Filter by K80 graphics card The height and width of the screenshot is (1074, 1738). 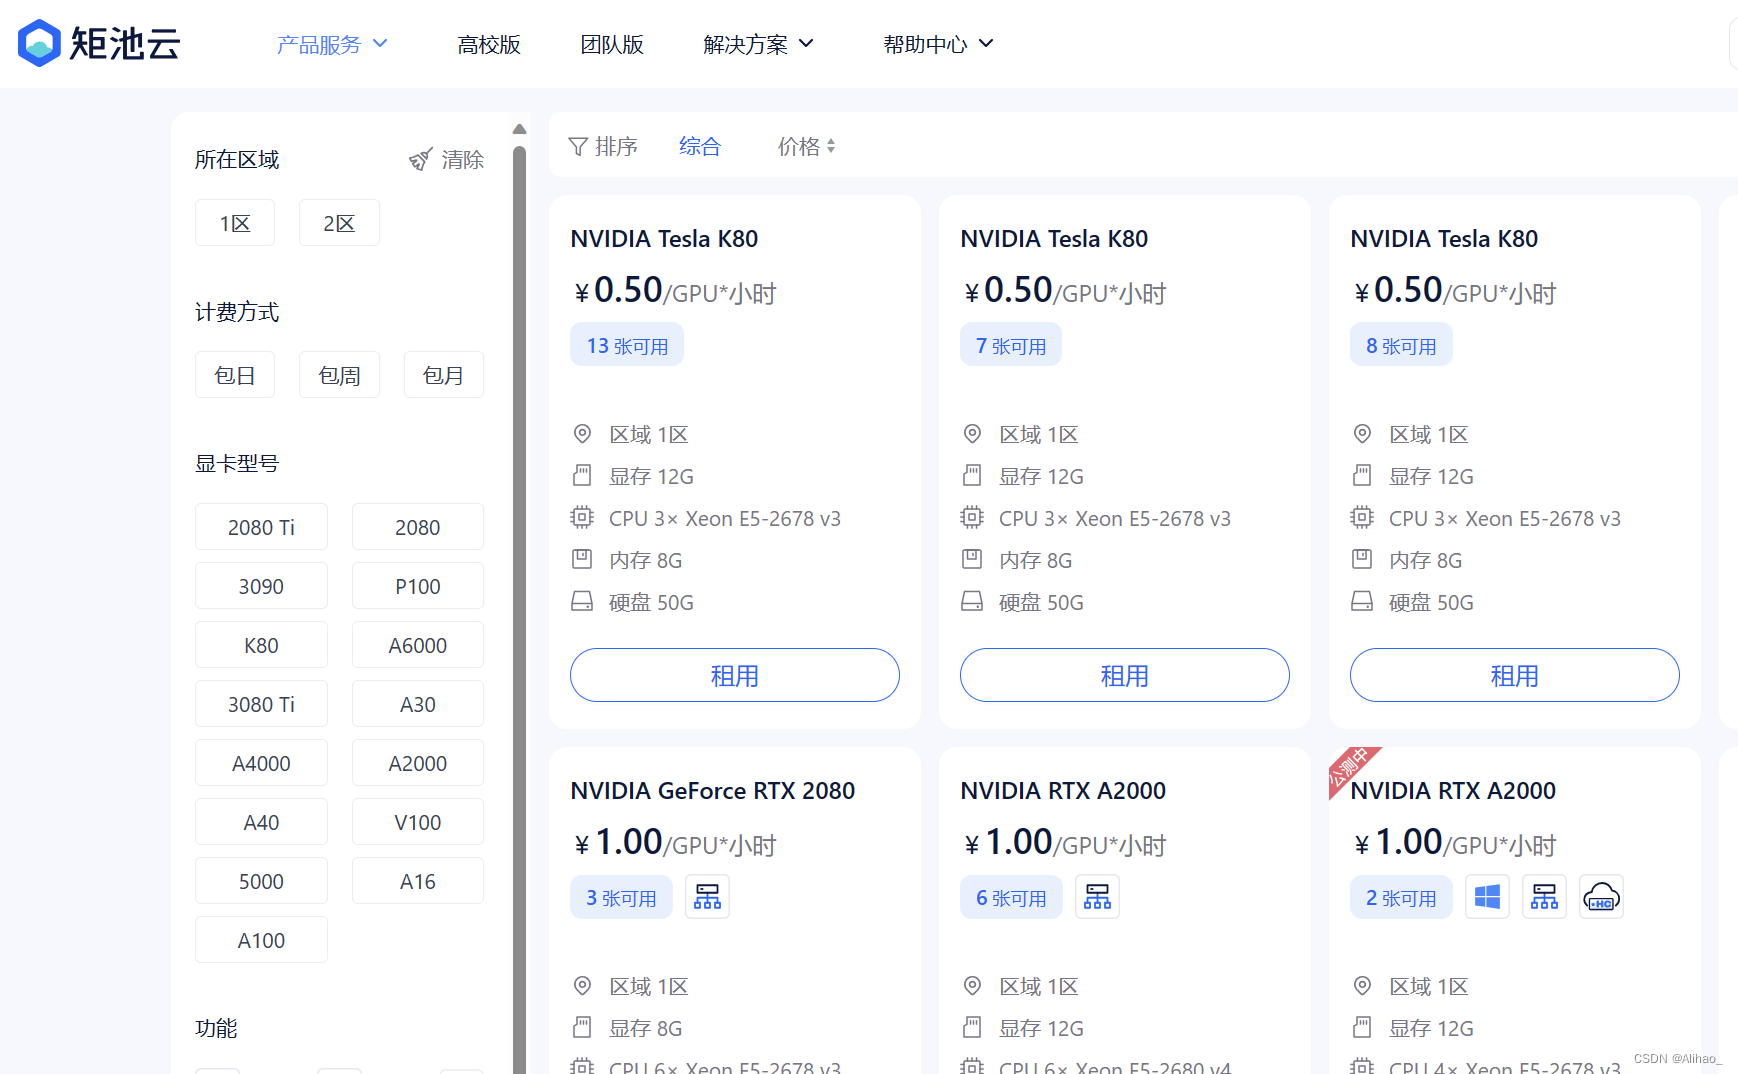click(x=261, y=645)
